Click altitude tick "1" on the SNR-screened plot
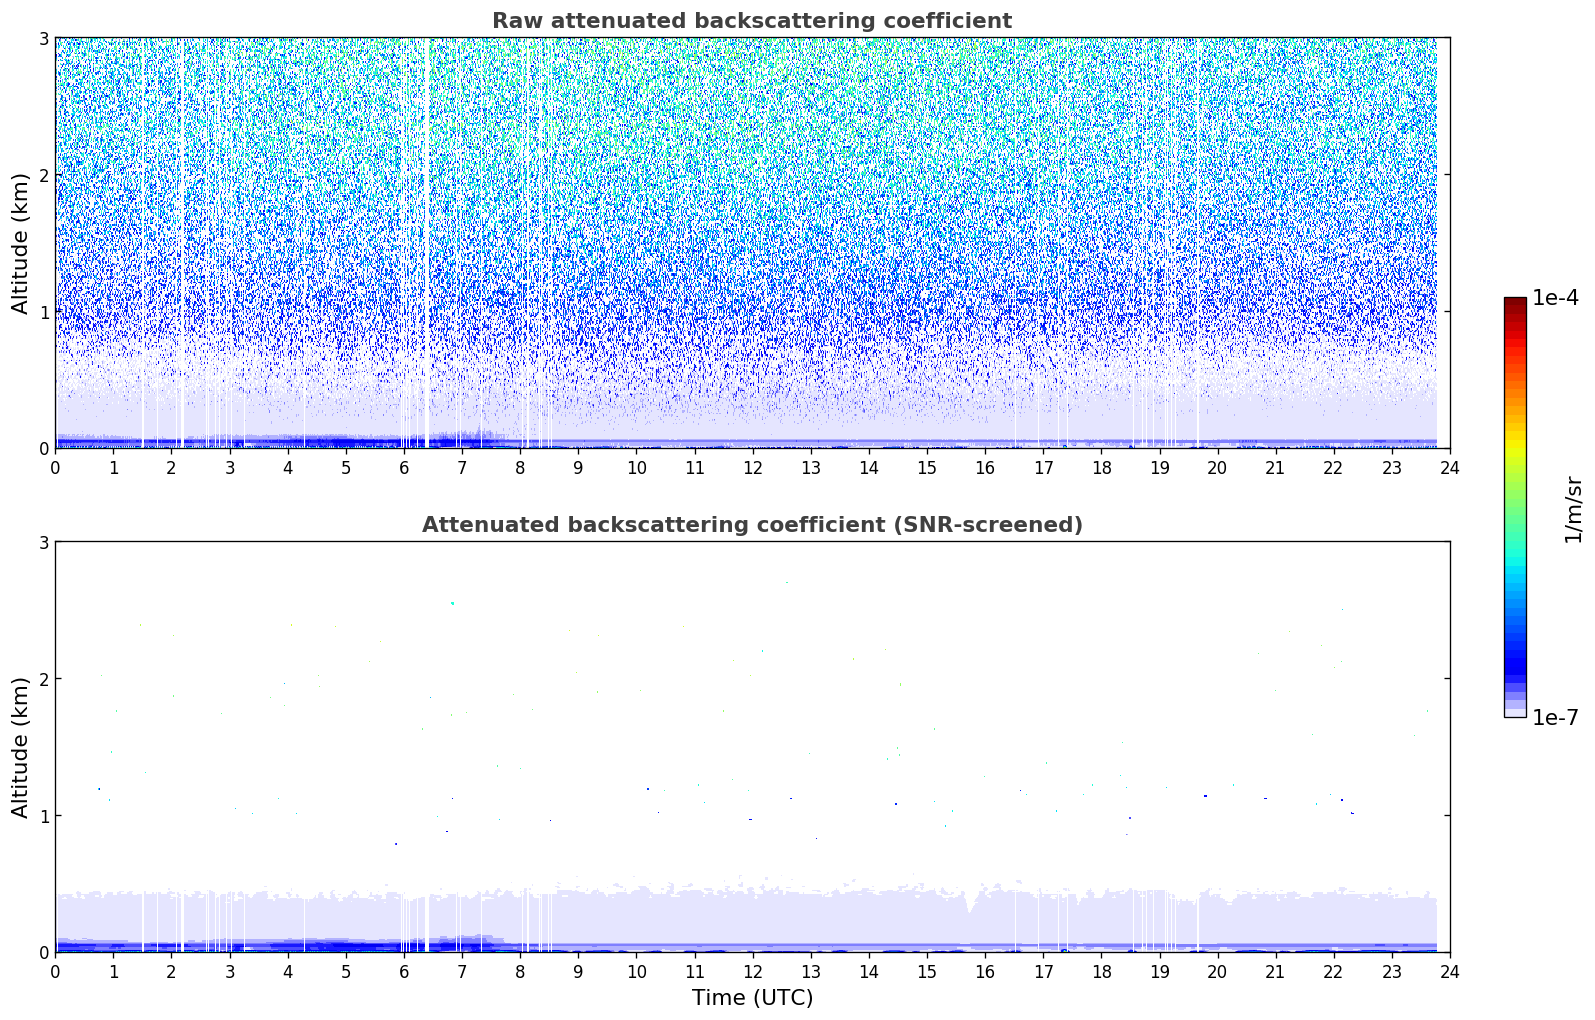Image resolution: width=1595 pixels, height=1020 pixels. pos(44,816)
